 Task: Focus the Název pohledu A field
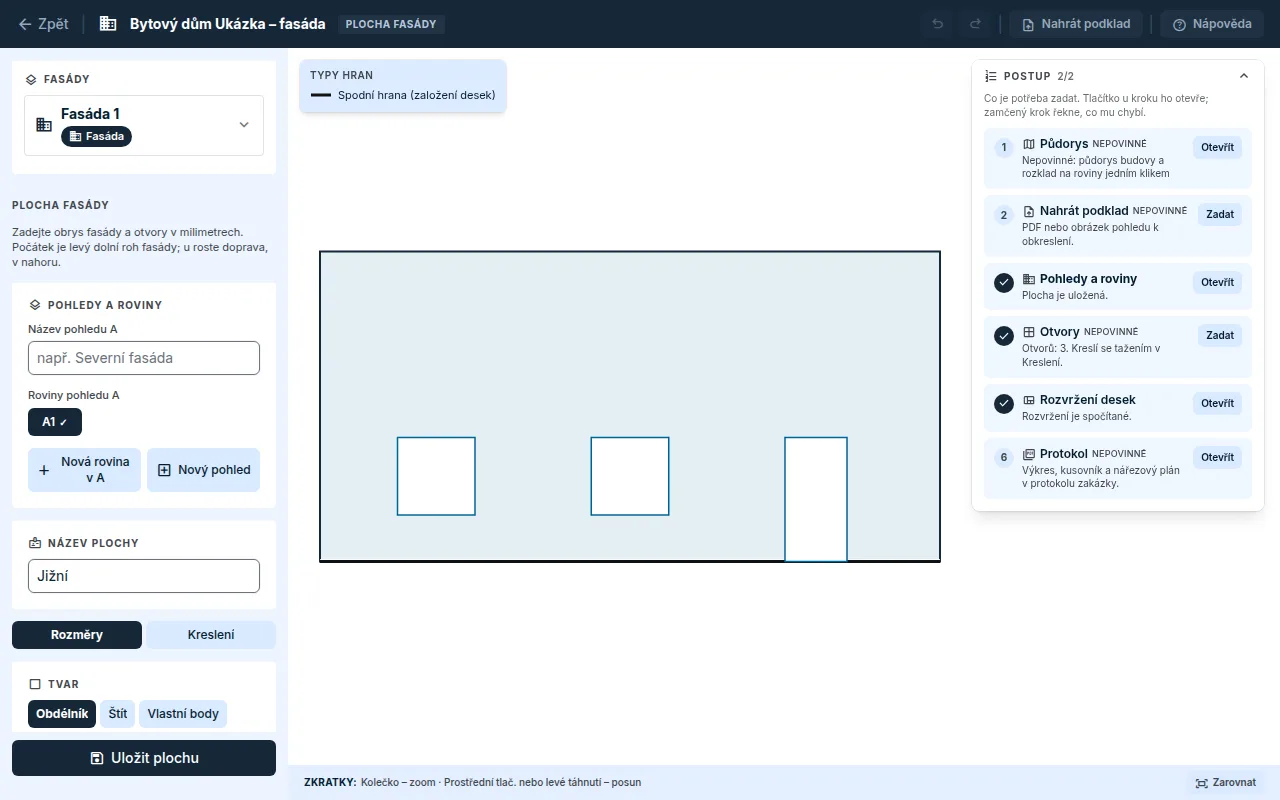(144, 358)
